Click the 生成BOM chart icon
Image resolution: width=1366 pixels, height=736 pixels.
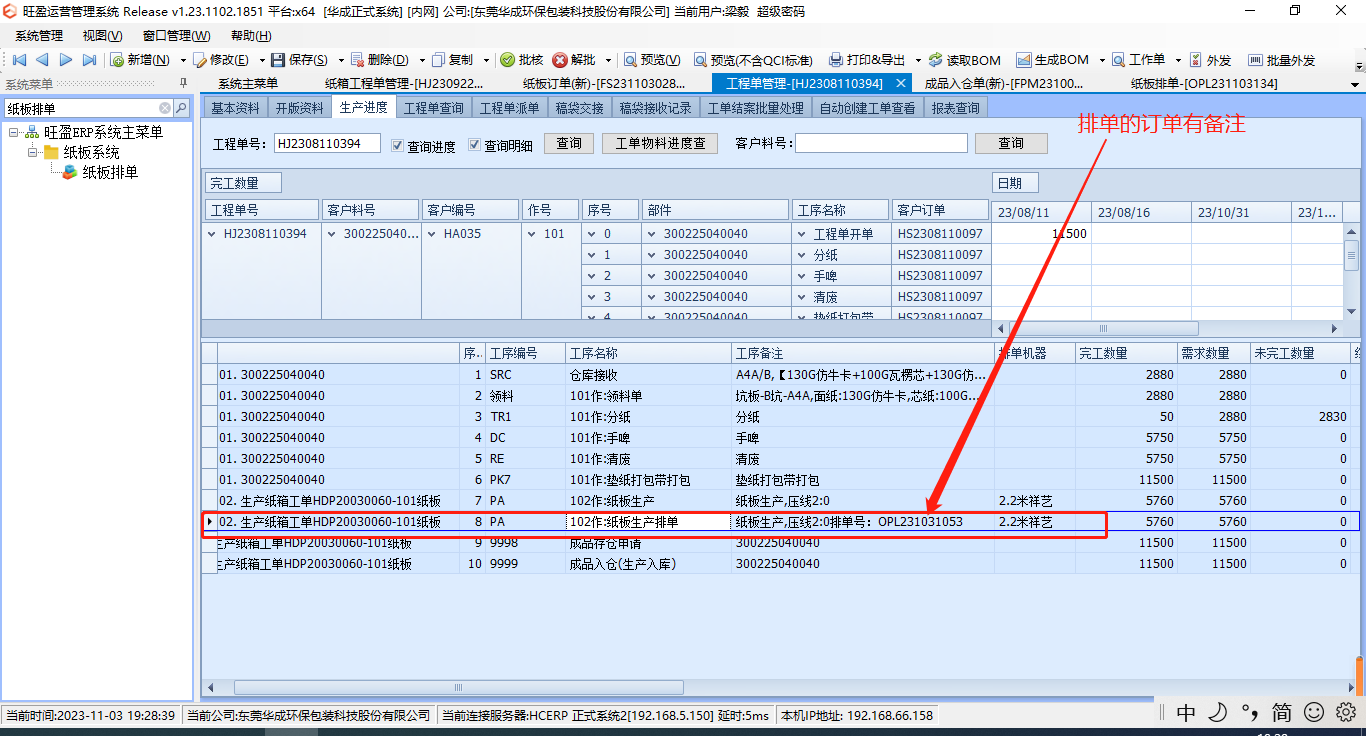(1023, 60)
